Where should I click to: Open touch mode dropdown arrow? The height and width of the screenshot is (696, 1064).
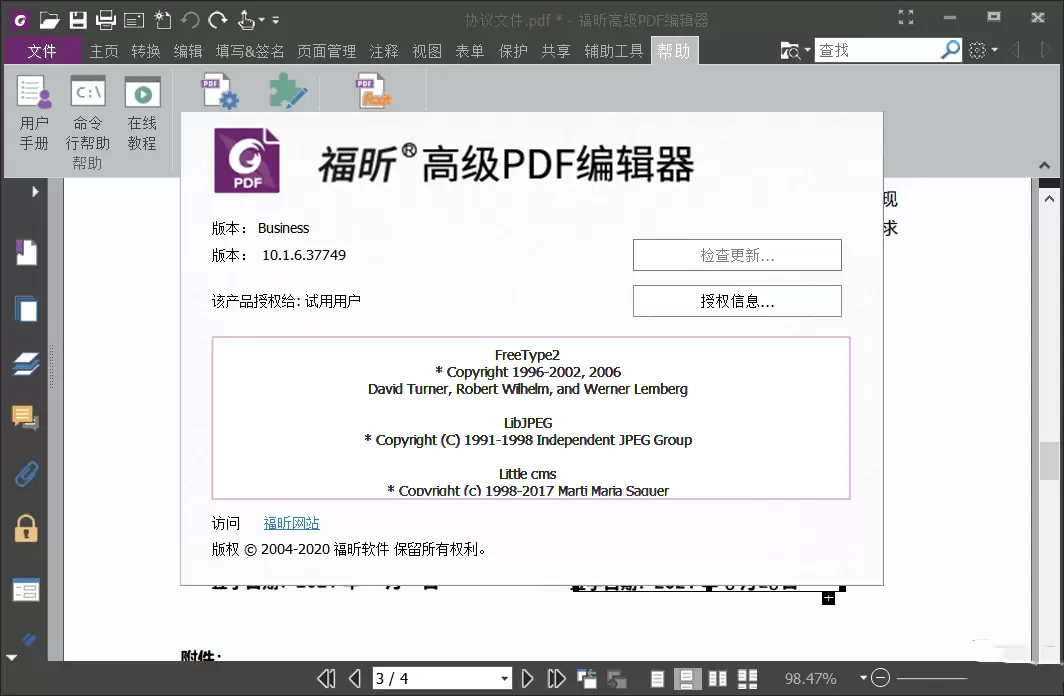coord(261,20)
